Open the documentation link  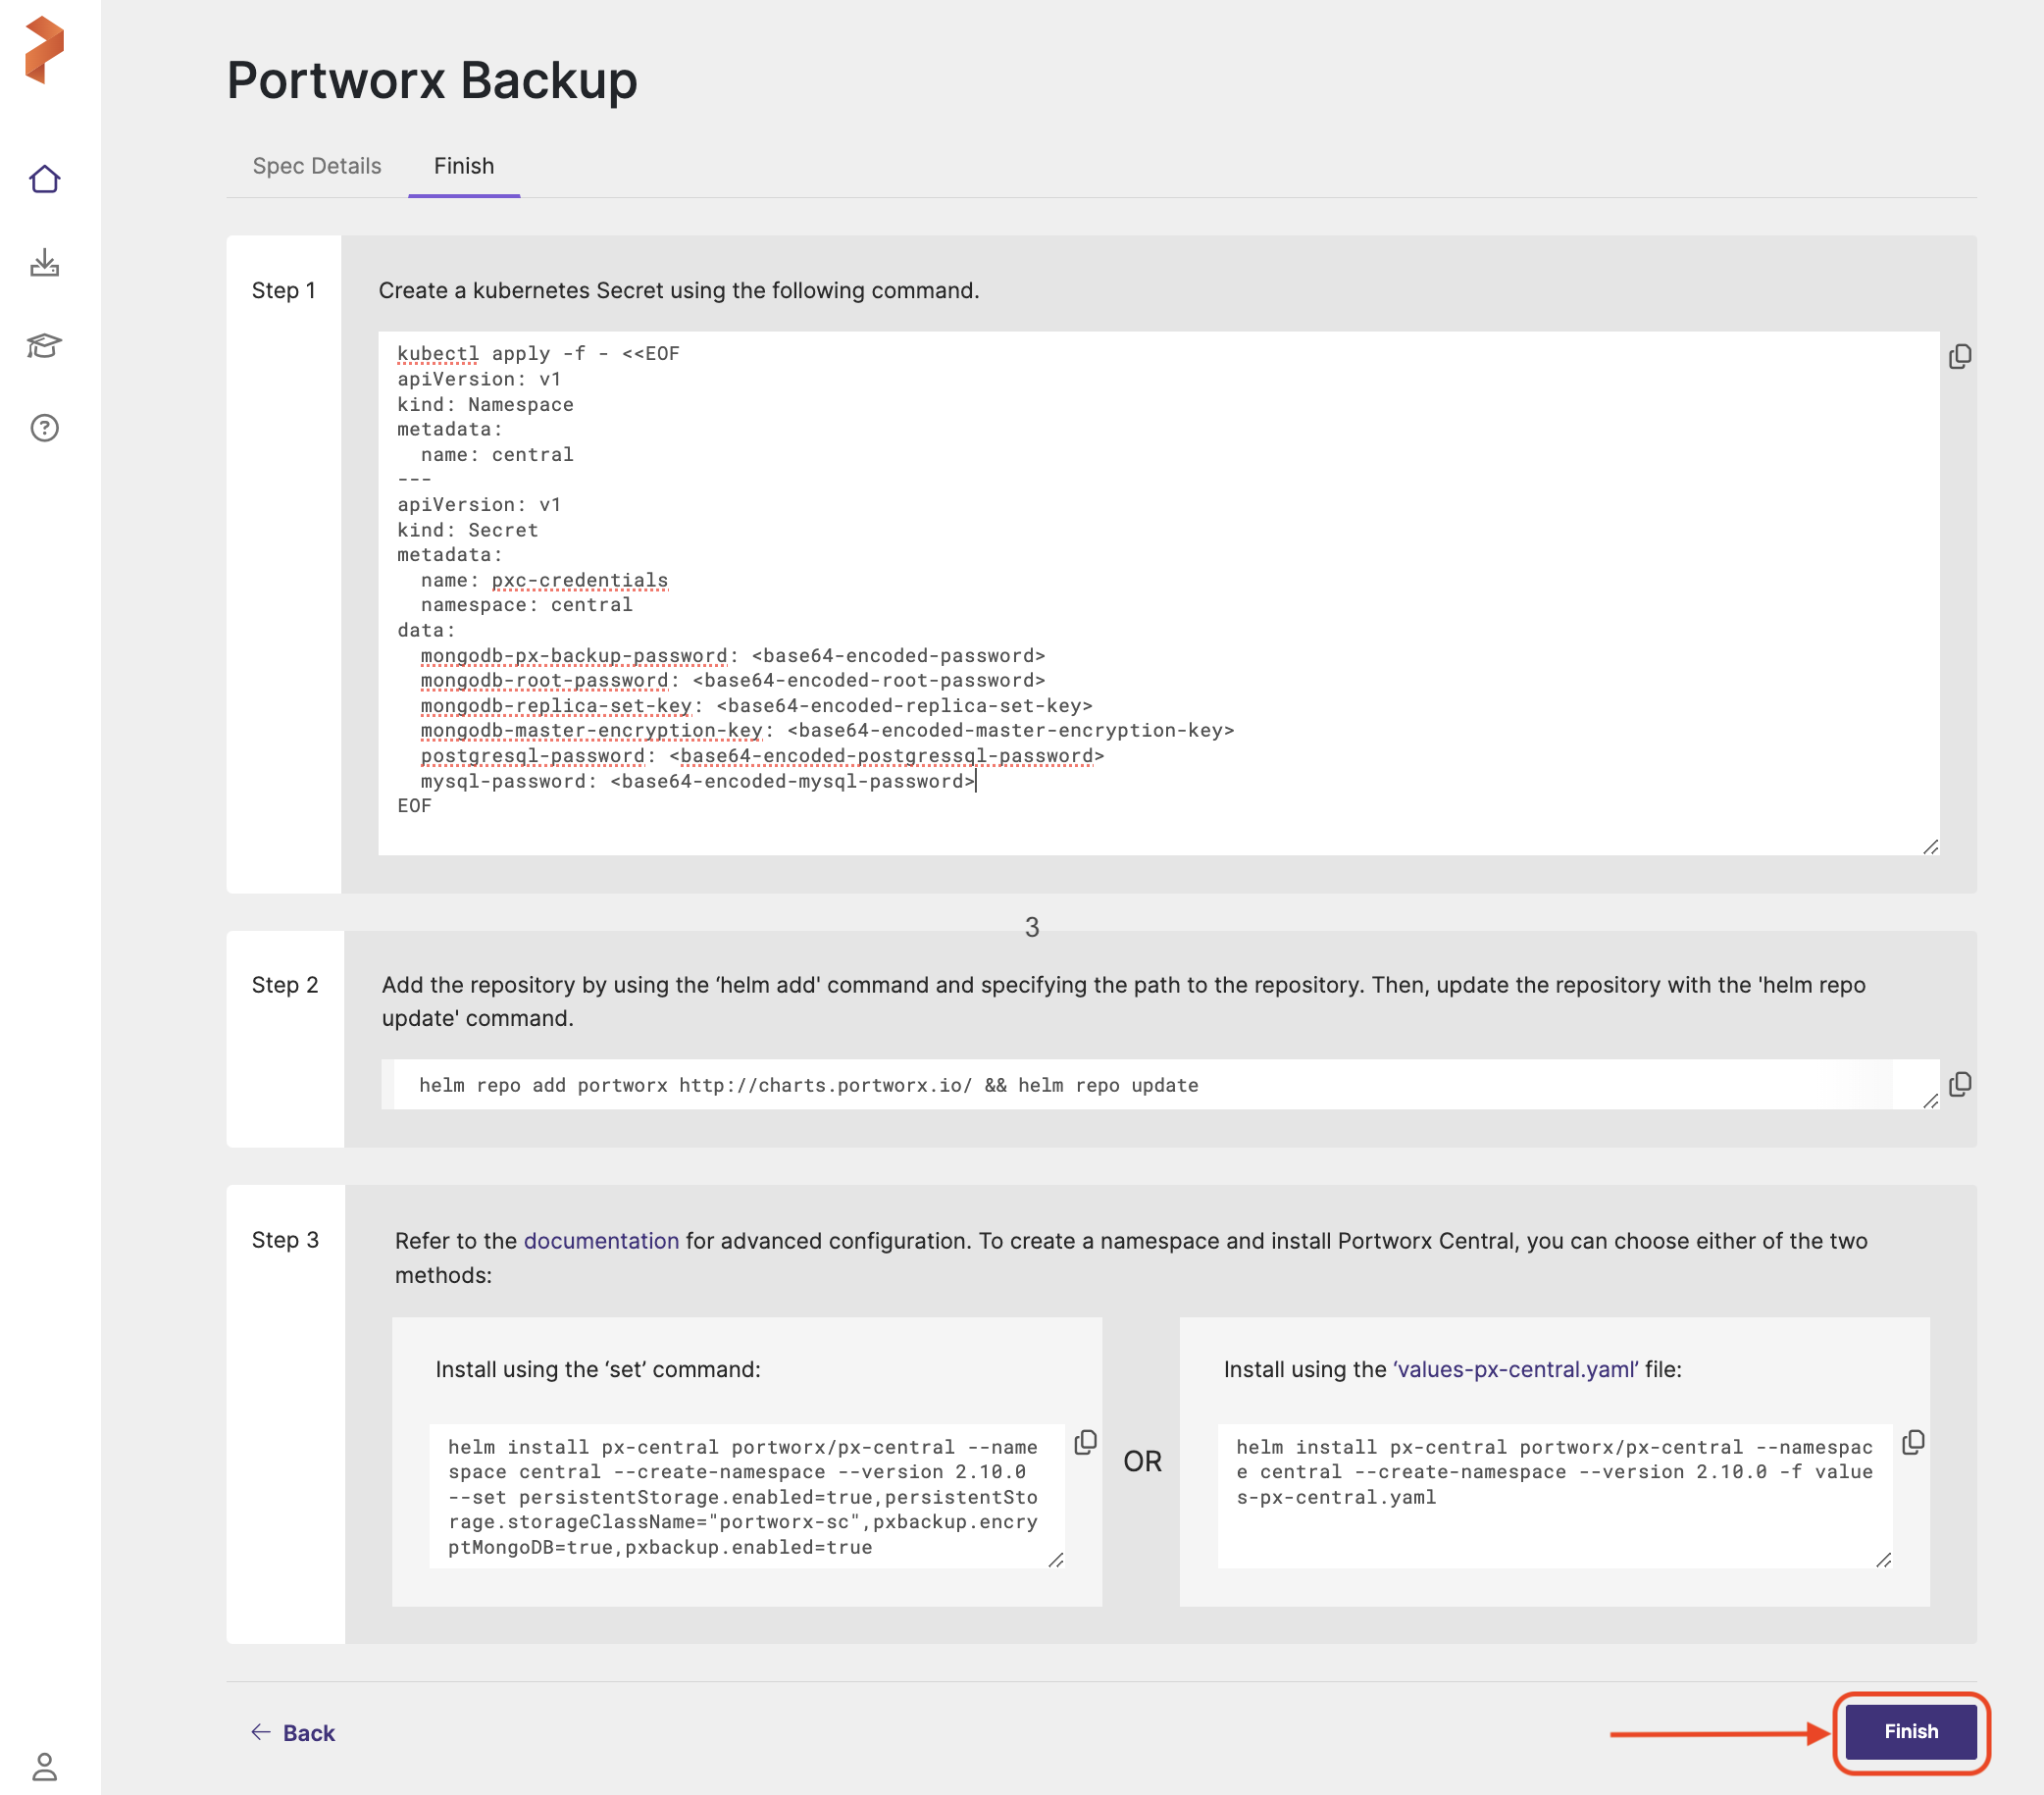601,1241
